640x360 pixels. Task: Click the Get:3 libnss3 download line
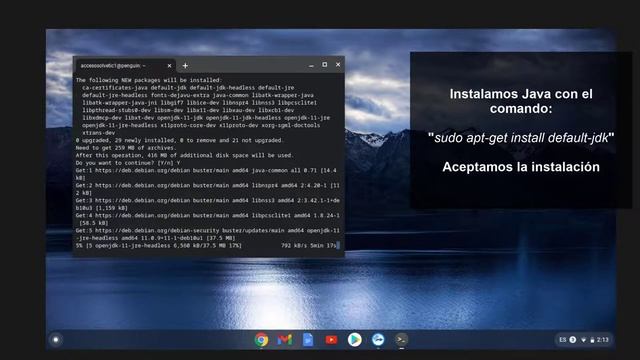208,204
